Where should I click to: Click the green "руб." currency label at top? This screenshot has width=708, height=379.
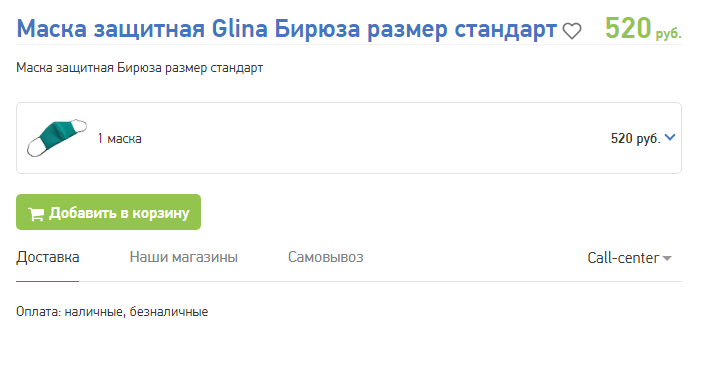tap(668, 33)
